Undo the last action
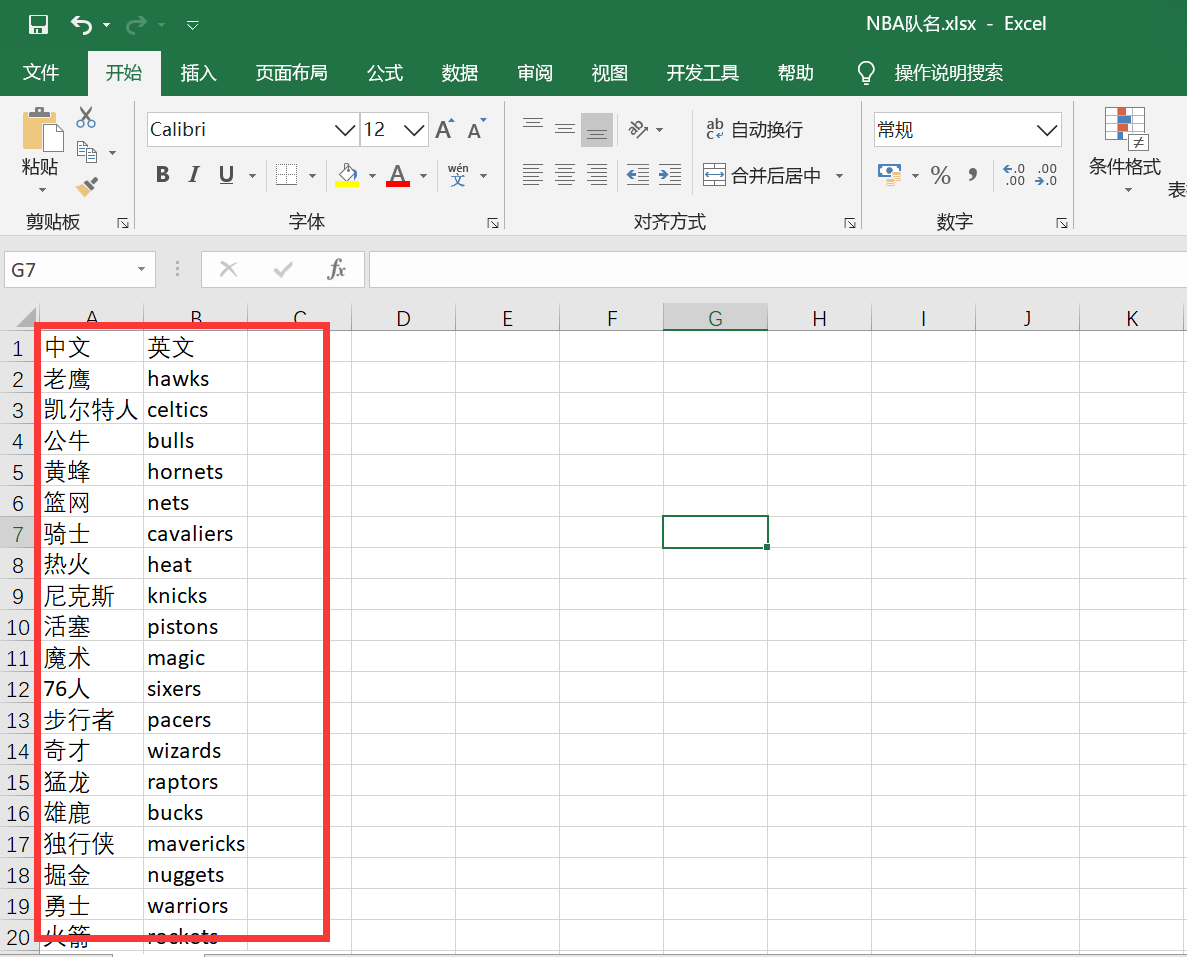 [x=82, y=24]
